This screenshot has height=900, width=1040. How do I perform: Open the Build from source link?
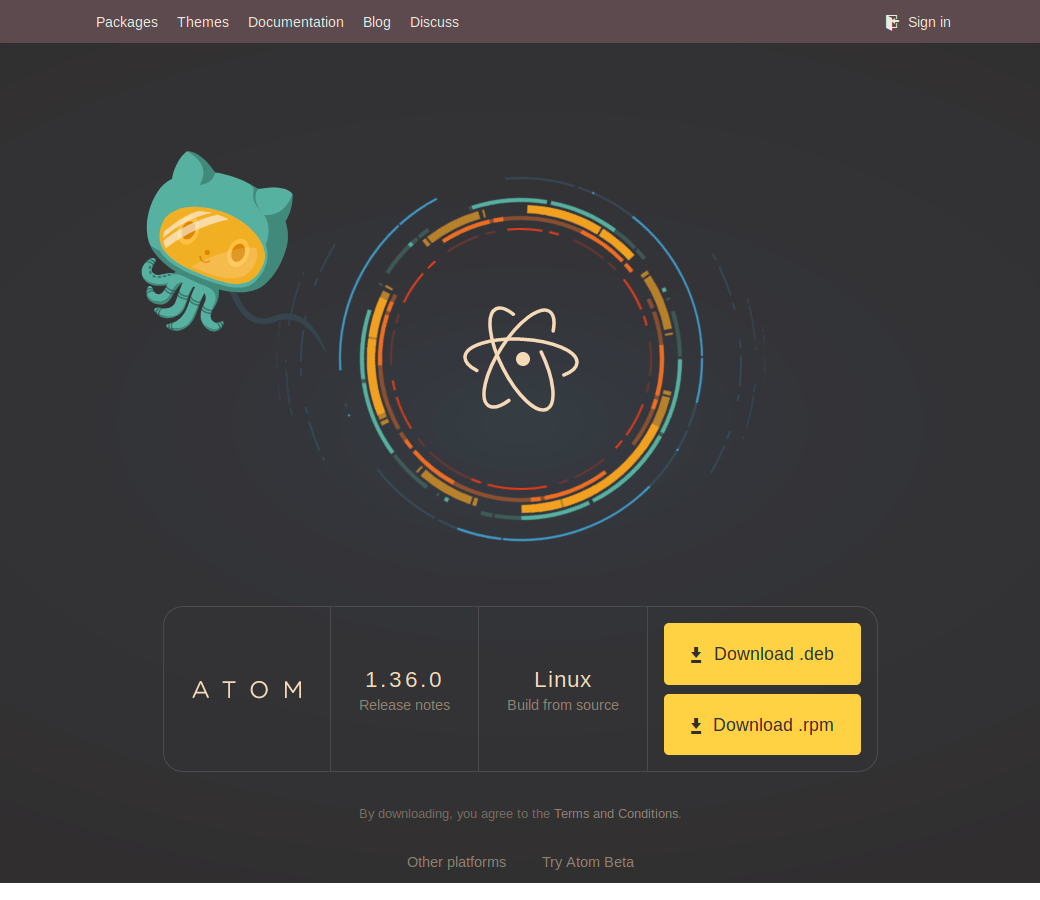[563, 705]
